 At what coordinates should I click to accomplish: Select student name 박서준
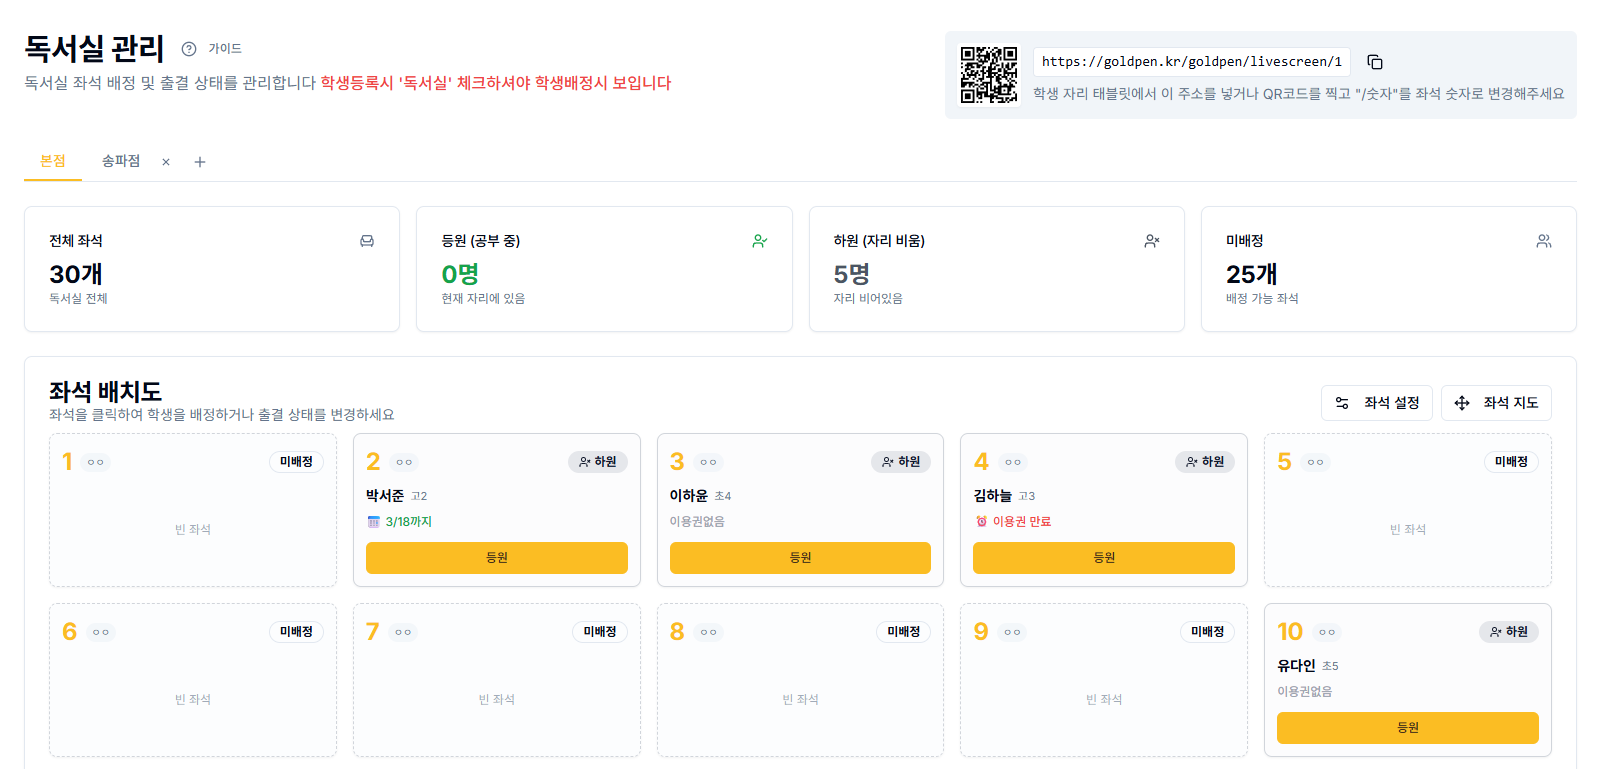(x=385, y=496)
